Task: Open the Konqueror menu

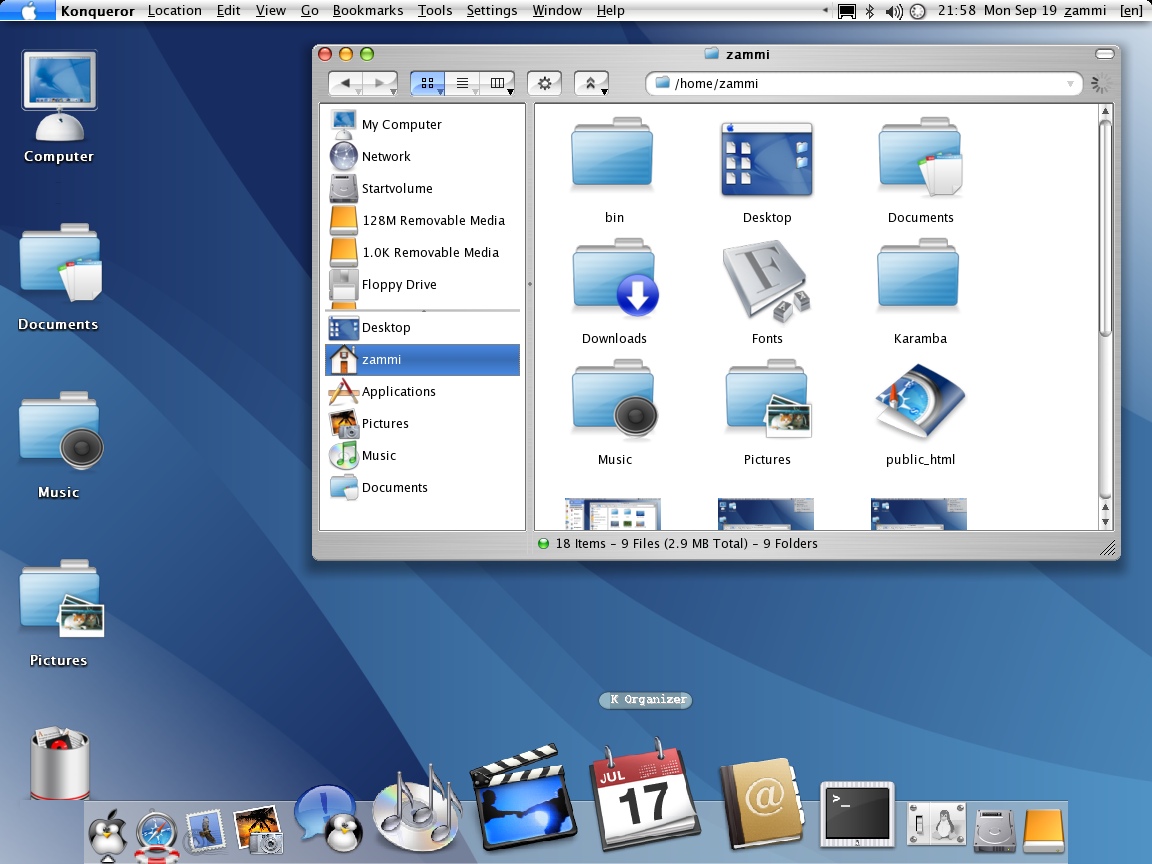Action: (98, 10)
